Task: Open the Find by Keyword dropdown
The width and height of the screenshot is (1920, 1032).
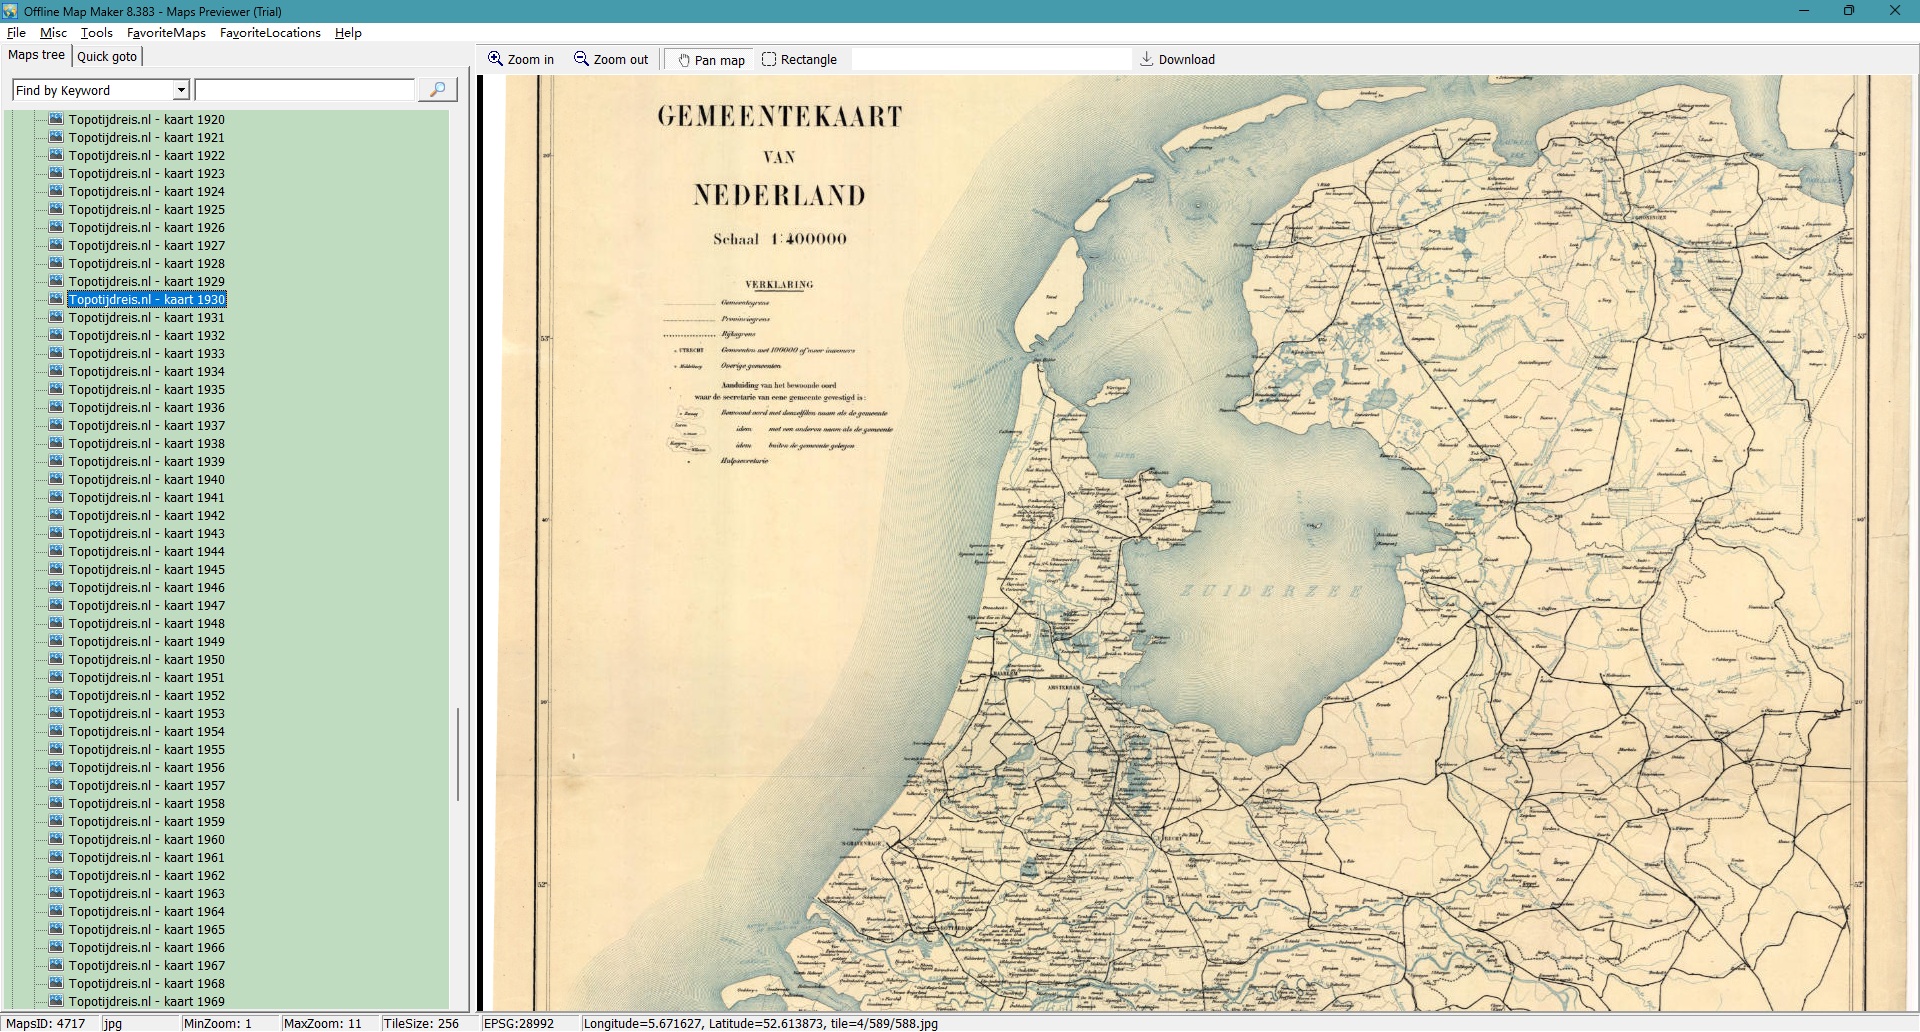Action: tap(181, 90)
